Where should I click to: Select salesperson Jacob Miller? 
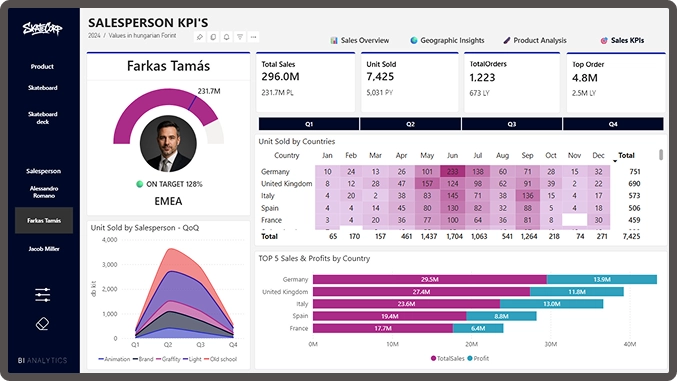pyautogui.click(x=44, y=249)
